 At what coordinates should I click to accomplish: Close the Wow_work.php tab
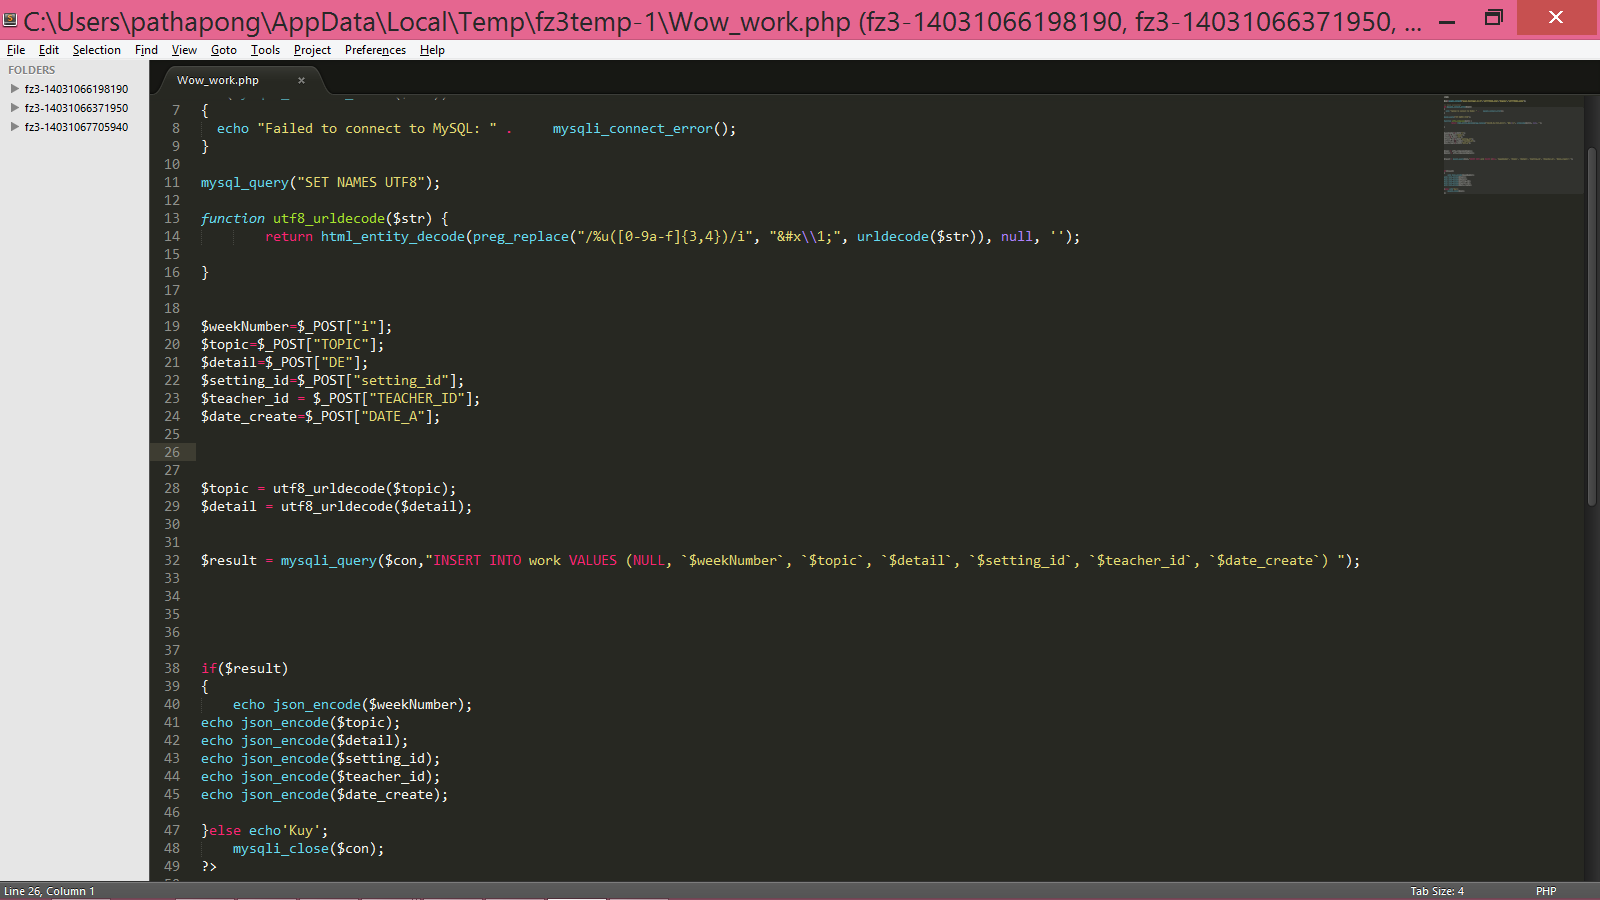(301, 80)
